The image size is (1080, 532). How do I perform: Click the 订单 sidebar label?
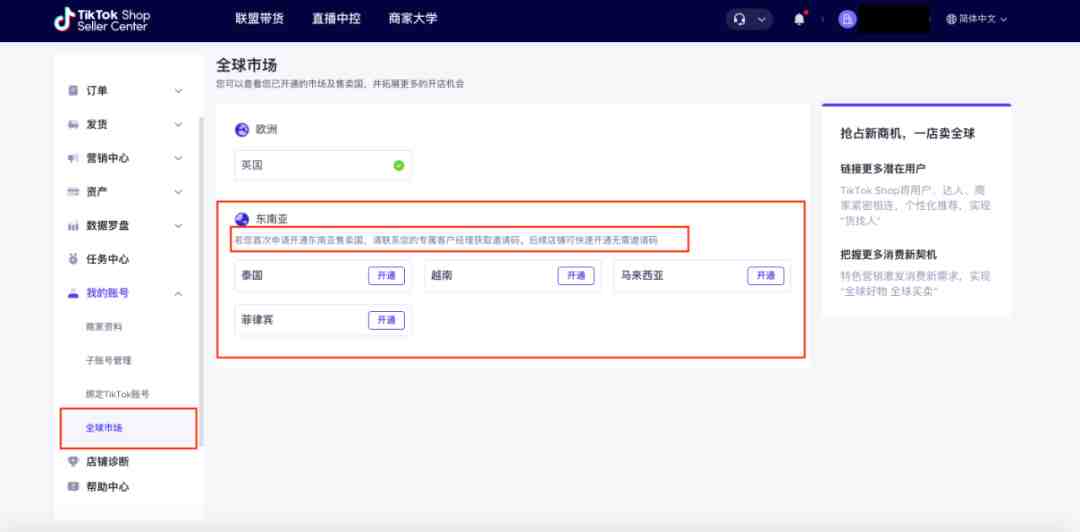96,91
